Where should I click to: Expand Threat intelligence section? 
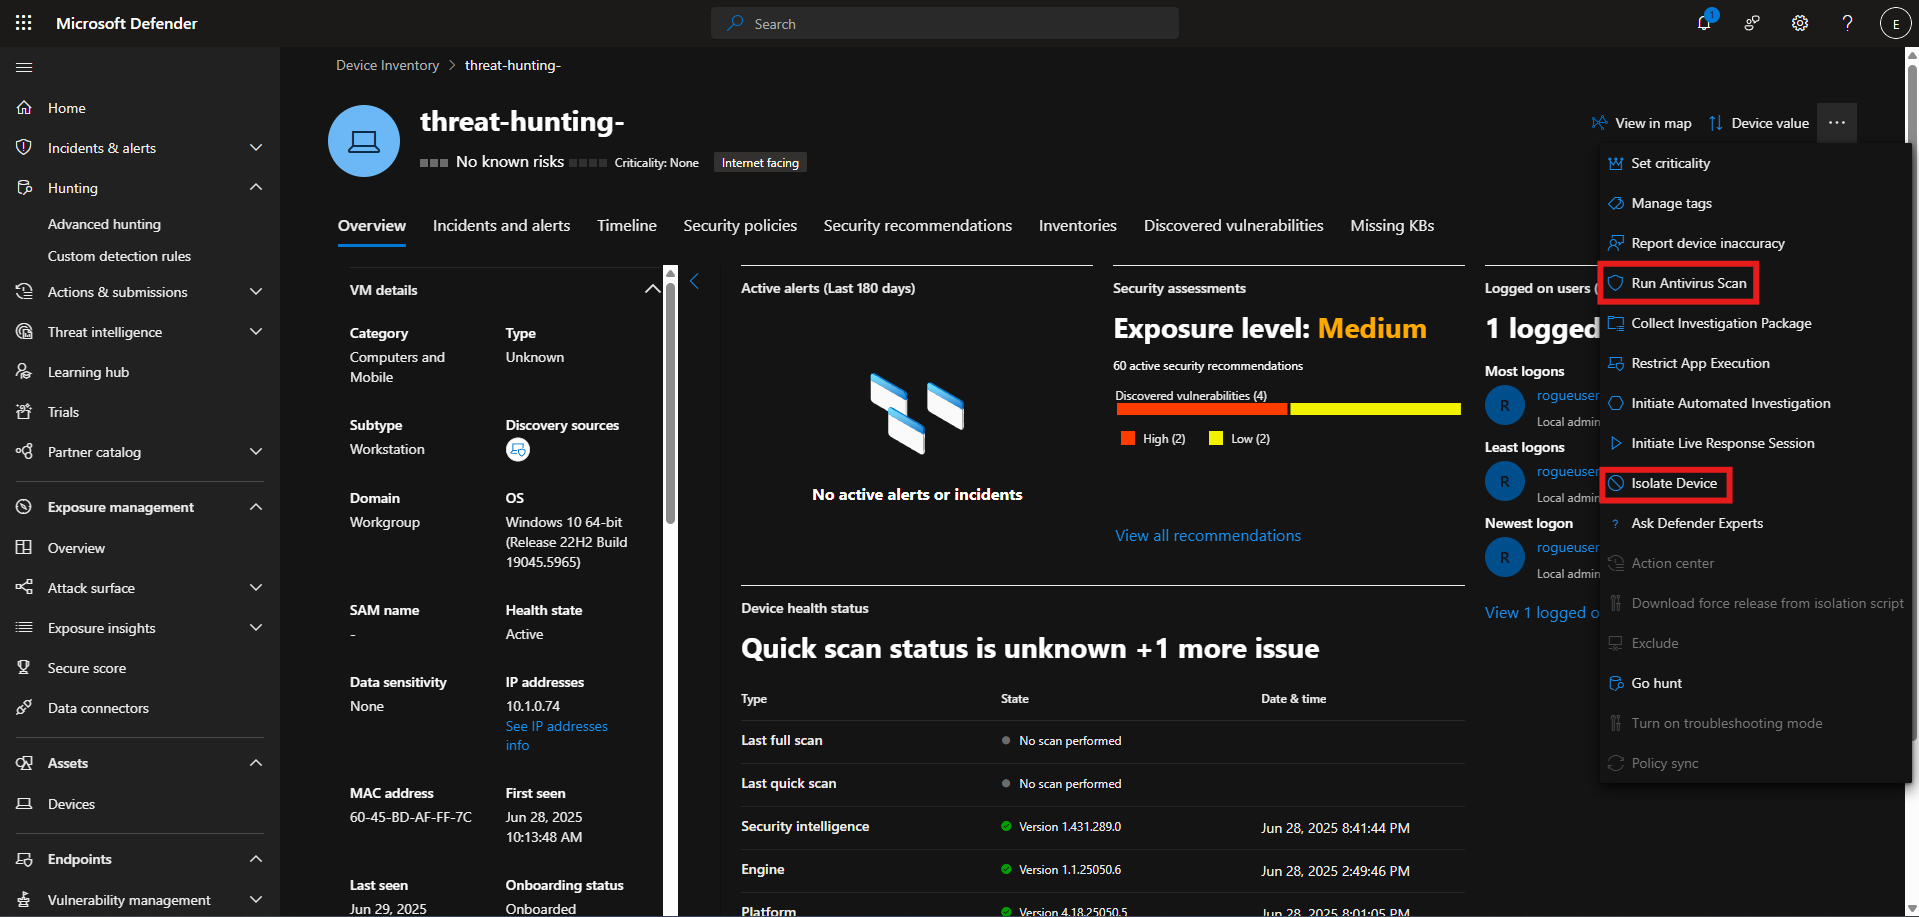tap(256, 332)
